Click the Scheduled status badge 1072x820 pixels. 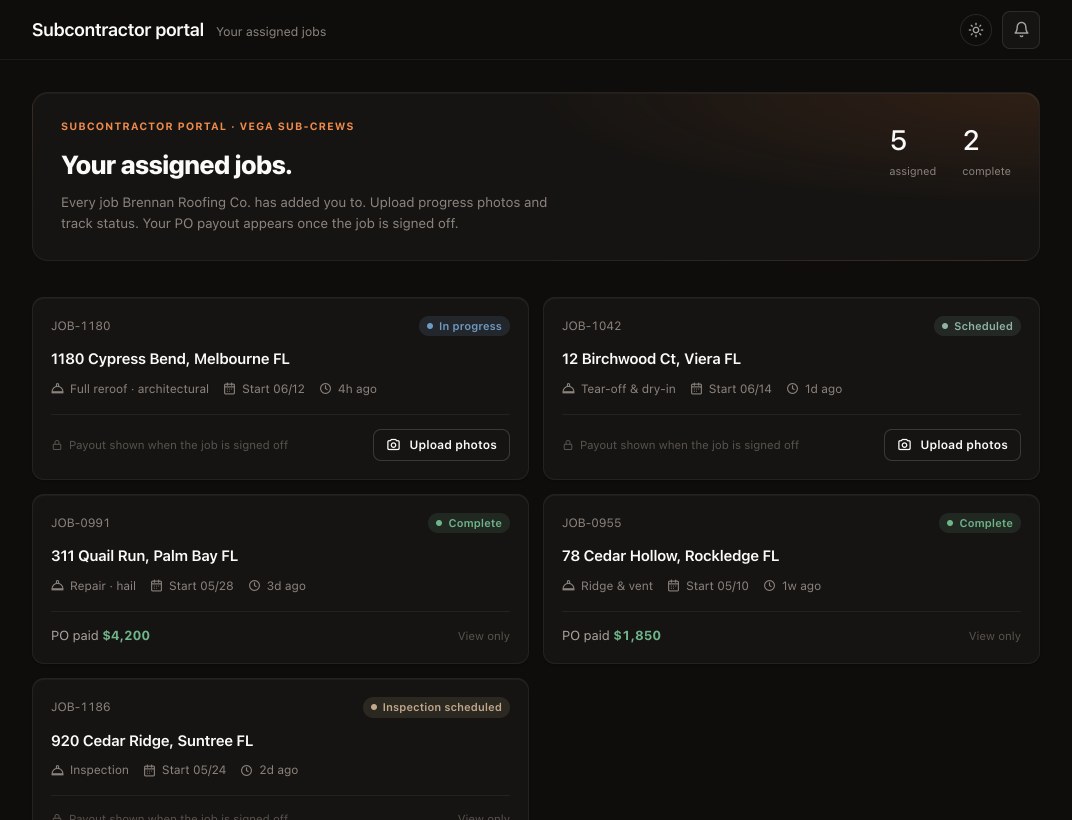[x=977, y=326]
